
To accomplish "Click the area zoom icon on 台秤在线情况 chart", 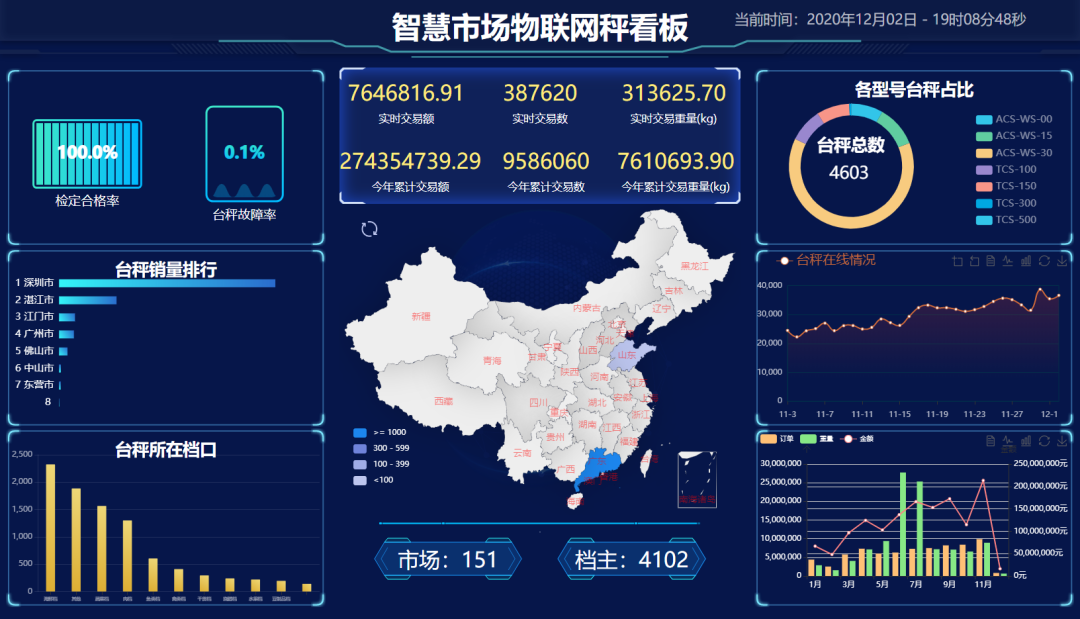I will 957,261.
